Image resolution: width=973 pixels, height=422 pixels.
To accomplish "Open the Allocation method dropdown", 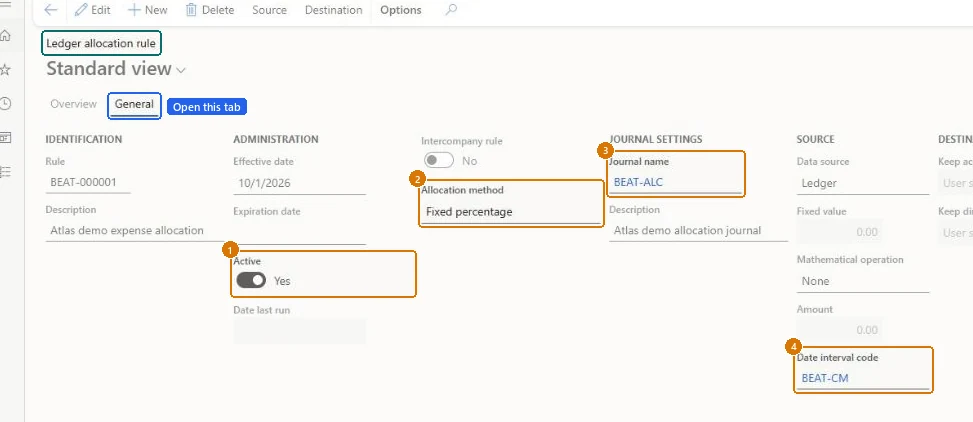I will pos(511,212).
